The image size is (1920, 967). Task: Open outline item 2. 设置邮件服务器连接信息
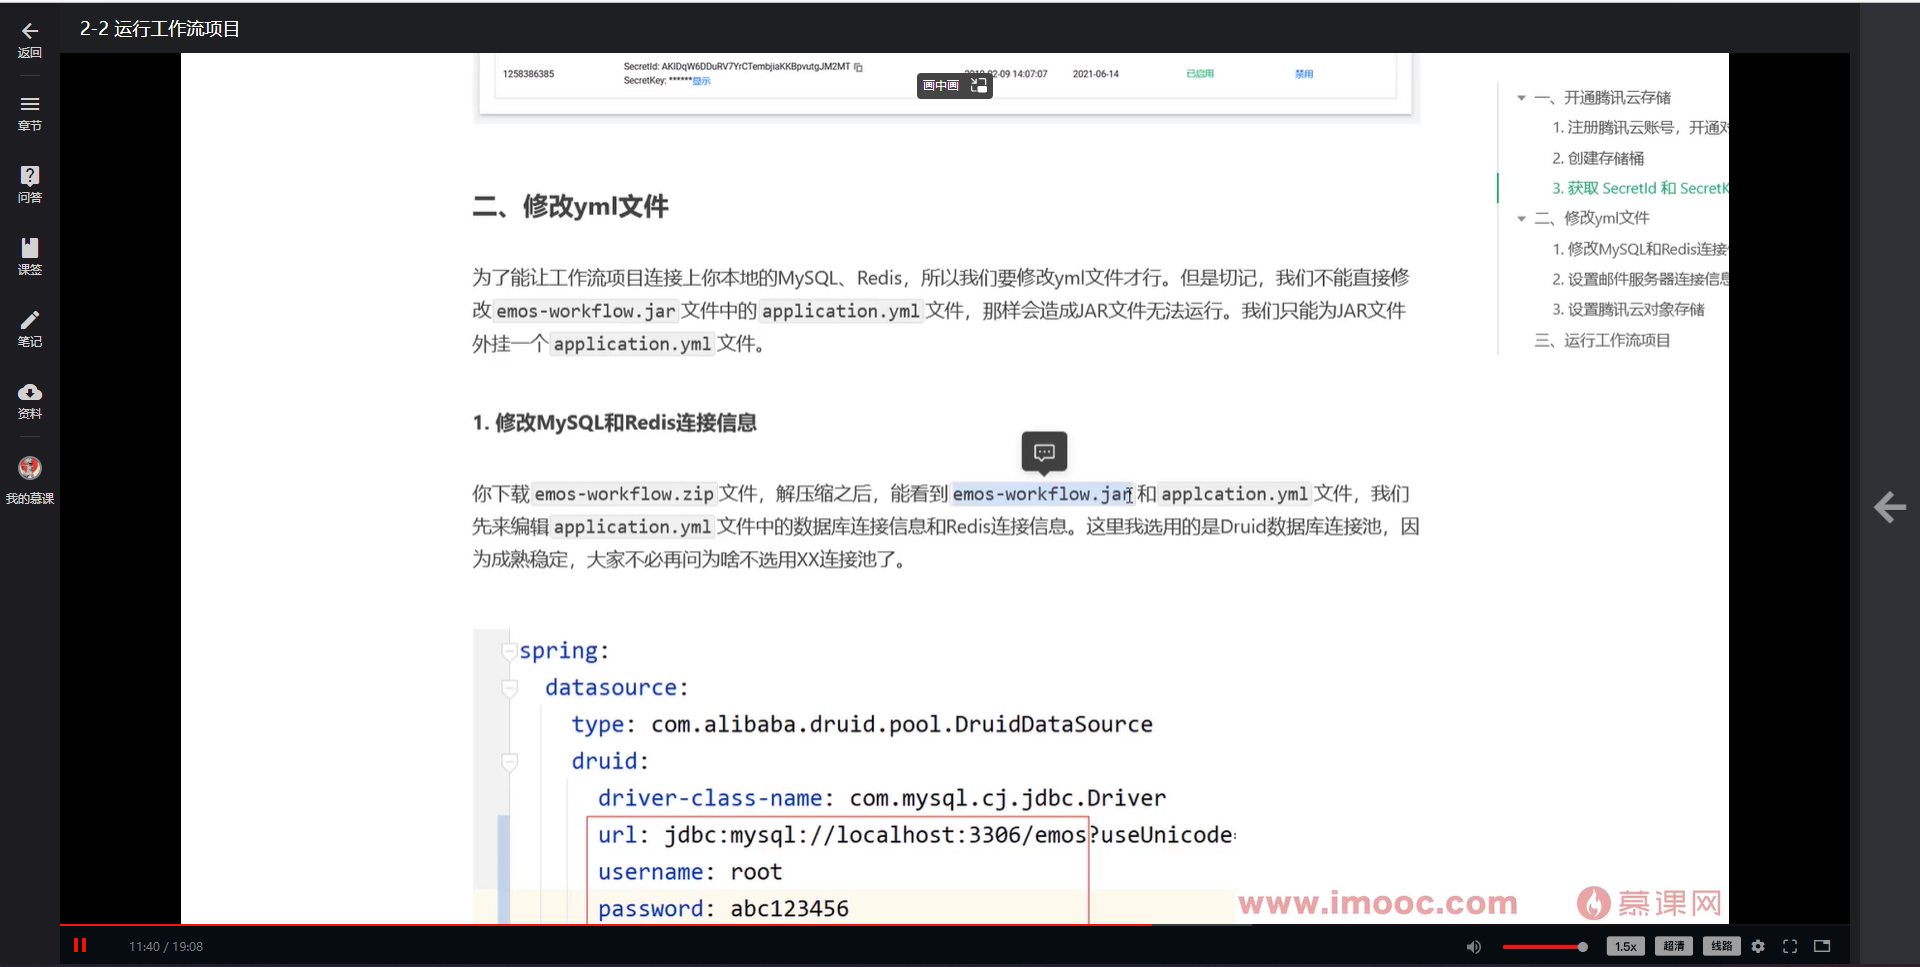1640,279
